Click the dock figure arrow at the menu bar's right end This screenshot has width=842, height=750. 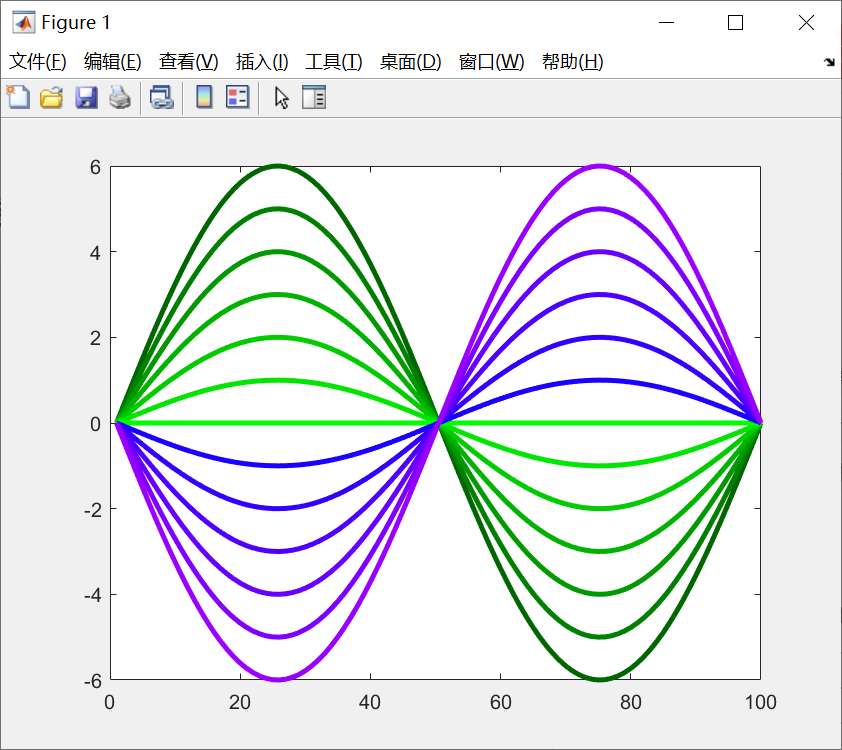[829, 62]
